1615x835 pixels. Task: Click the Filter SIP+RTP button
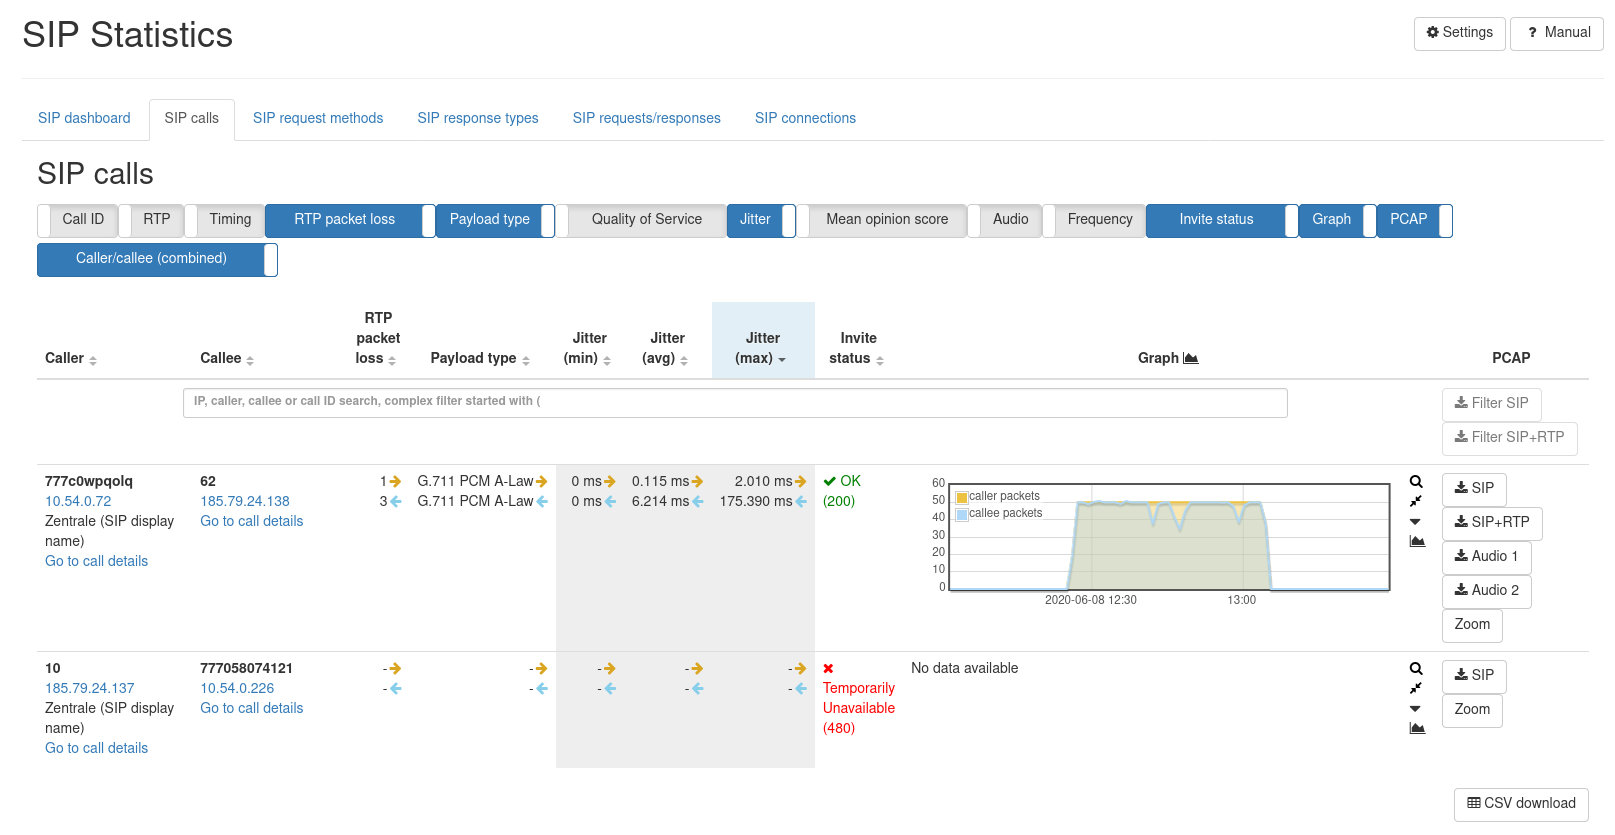pyautogui.click(x=1509, y=438)
